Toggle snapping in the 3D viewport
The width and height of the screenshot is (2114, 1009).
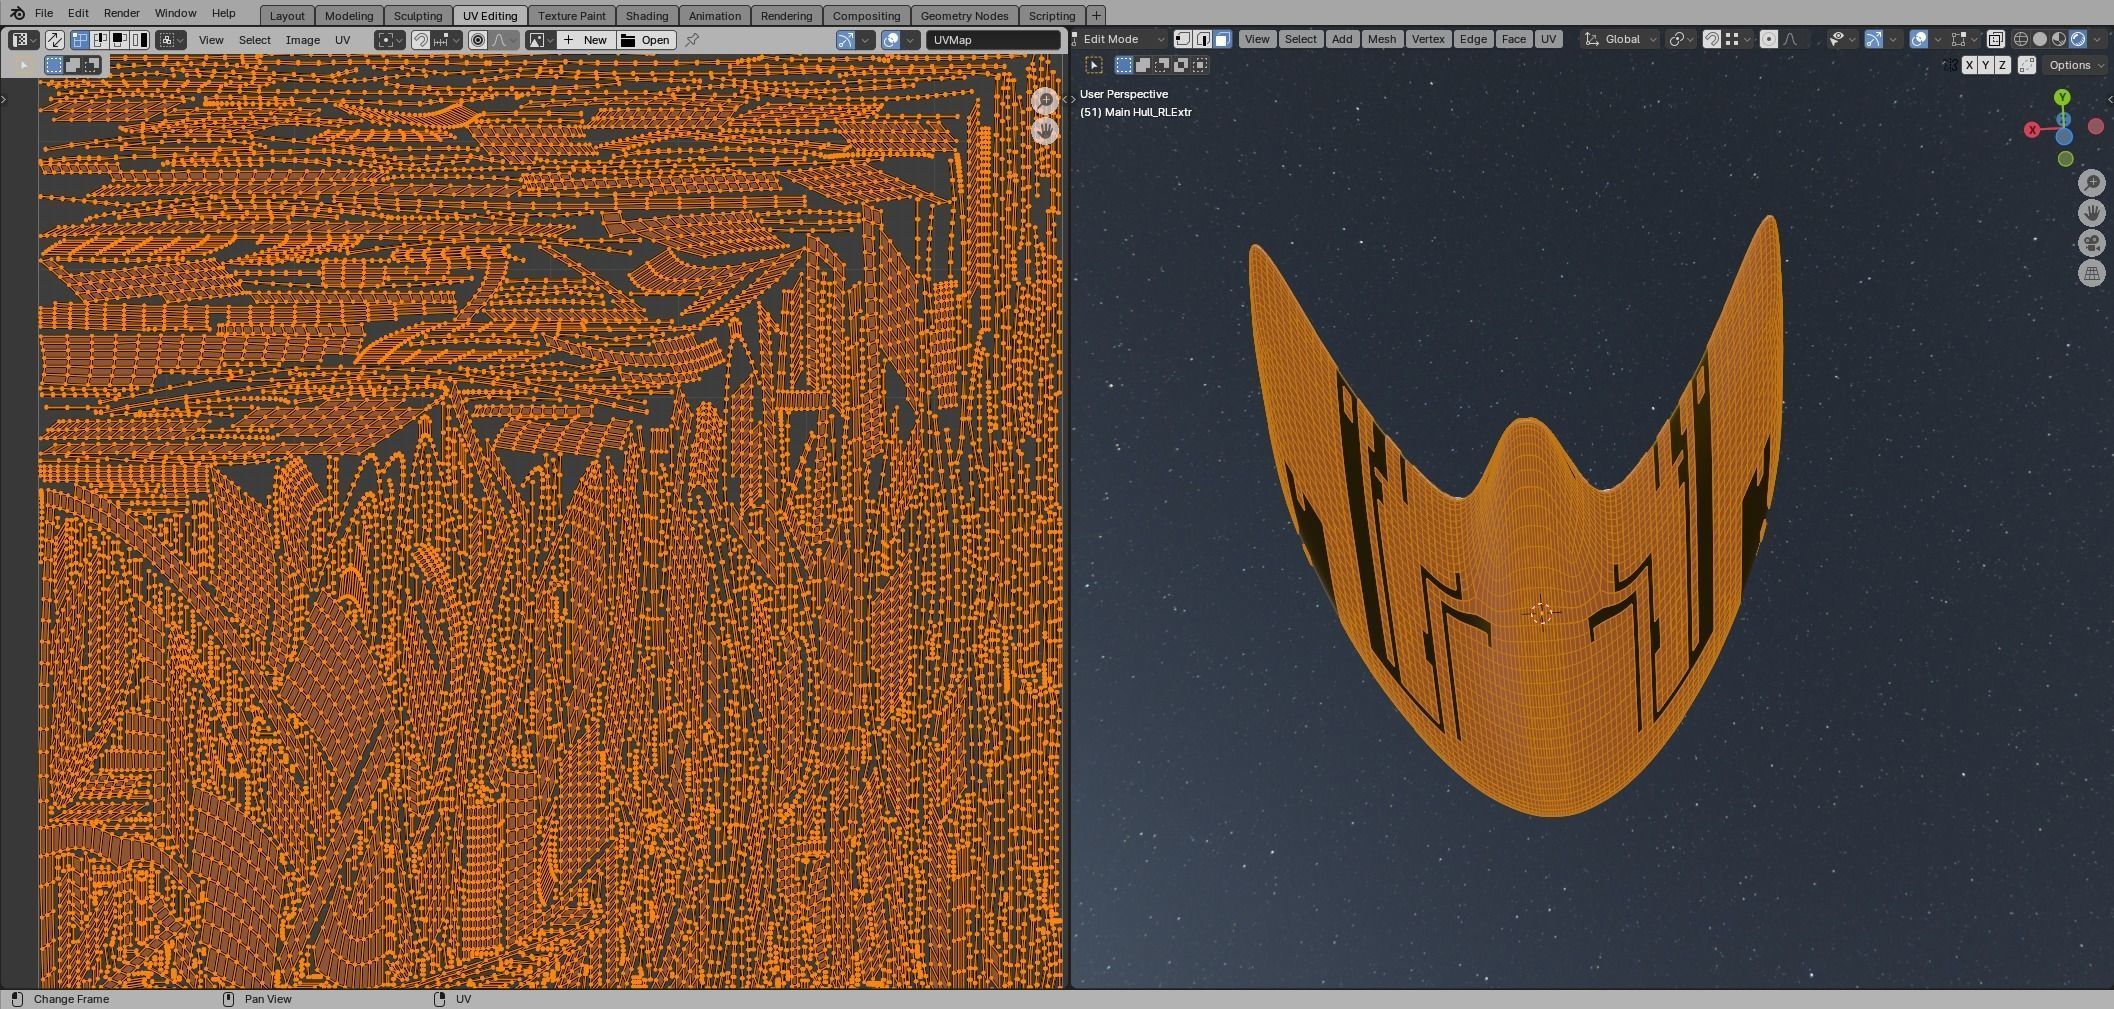pyautogui.click(x=1712, y=39)
